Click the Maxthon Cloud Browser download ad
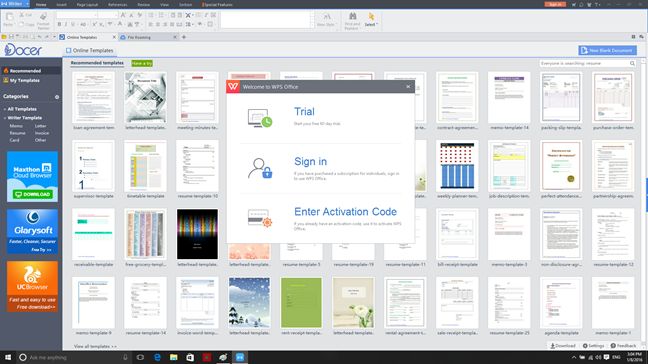Viewport: 648px width, 364px height. 32,177
